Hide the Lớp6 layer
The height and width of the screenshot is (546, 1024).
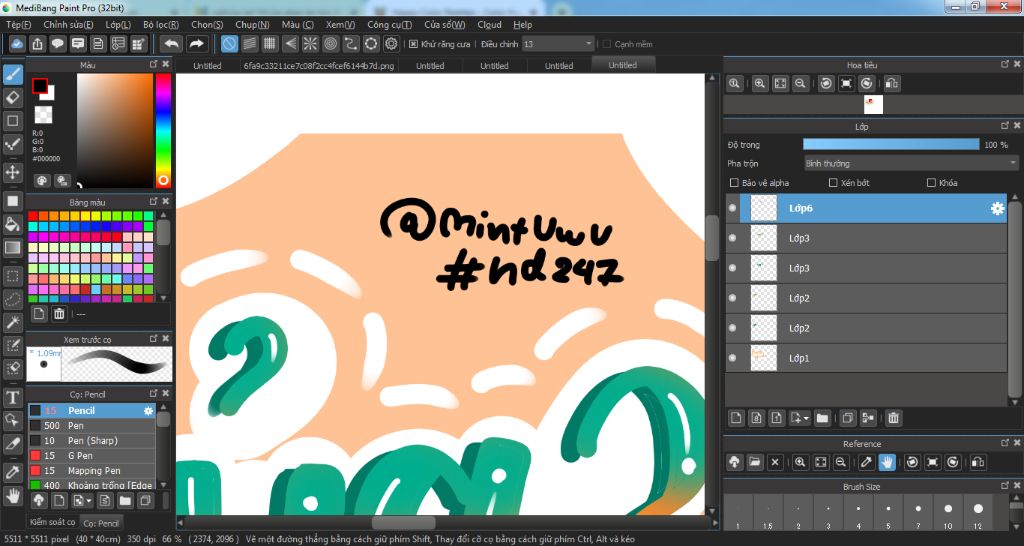tap(732, 208)
